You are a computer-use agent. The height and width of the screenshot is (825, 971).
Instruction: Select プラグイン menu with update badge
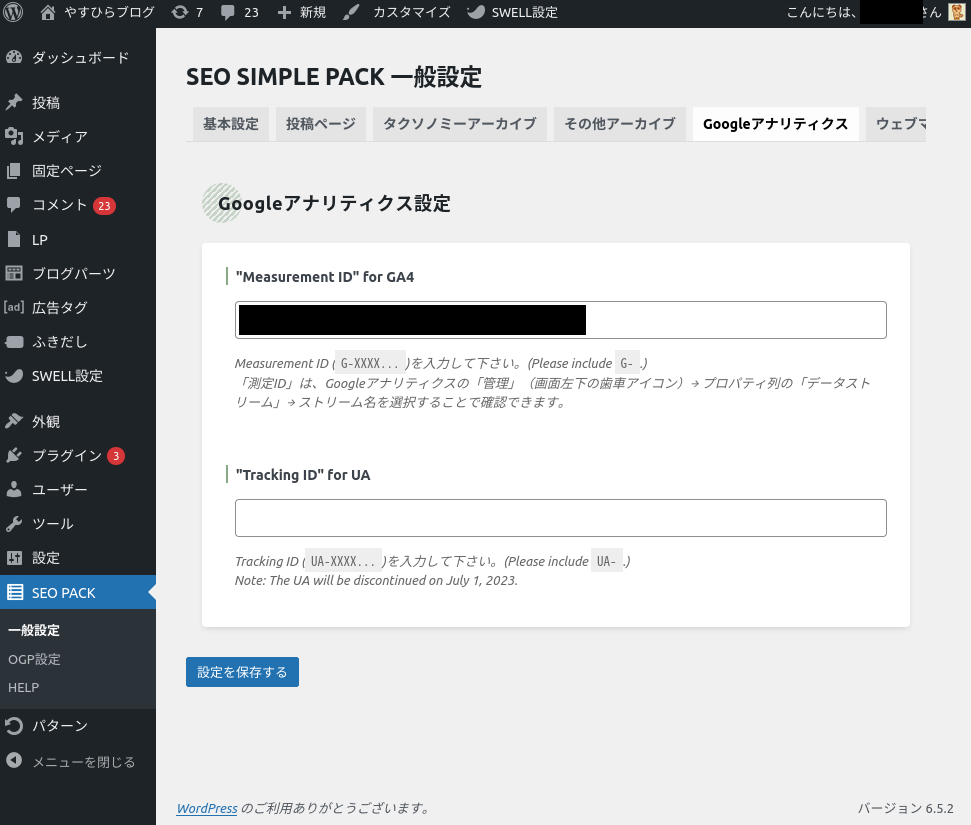click(x=66, y=456)
